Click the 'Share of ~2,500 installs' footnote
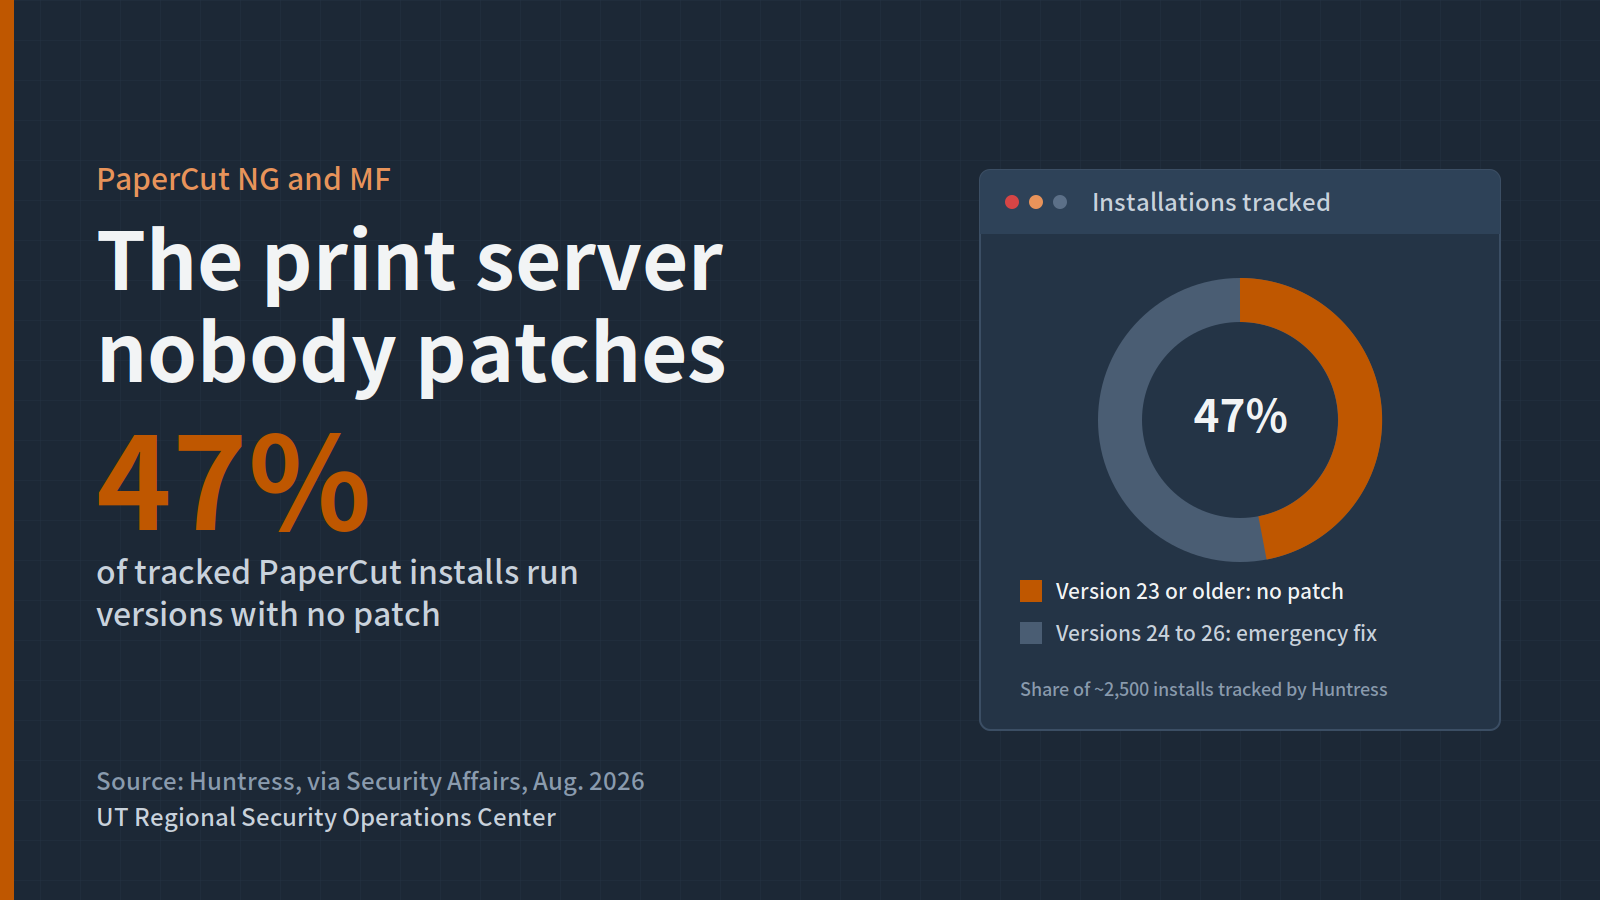This screenshot has width=1600, height=900. point(1203,689)
